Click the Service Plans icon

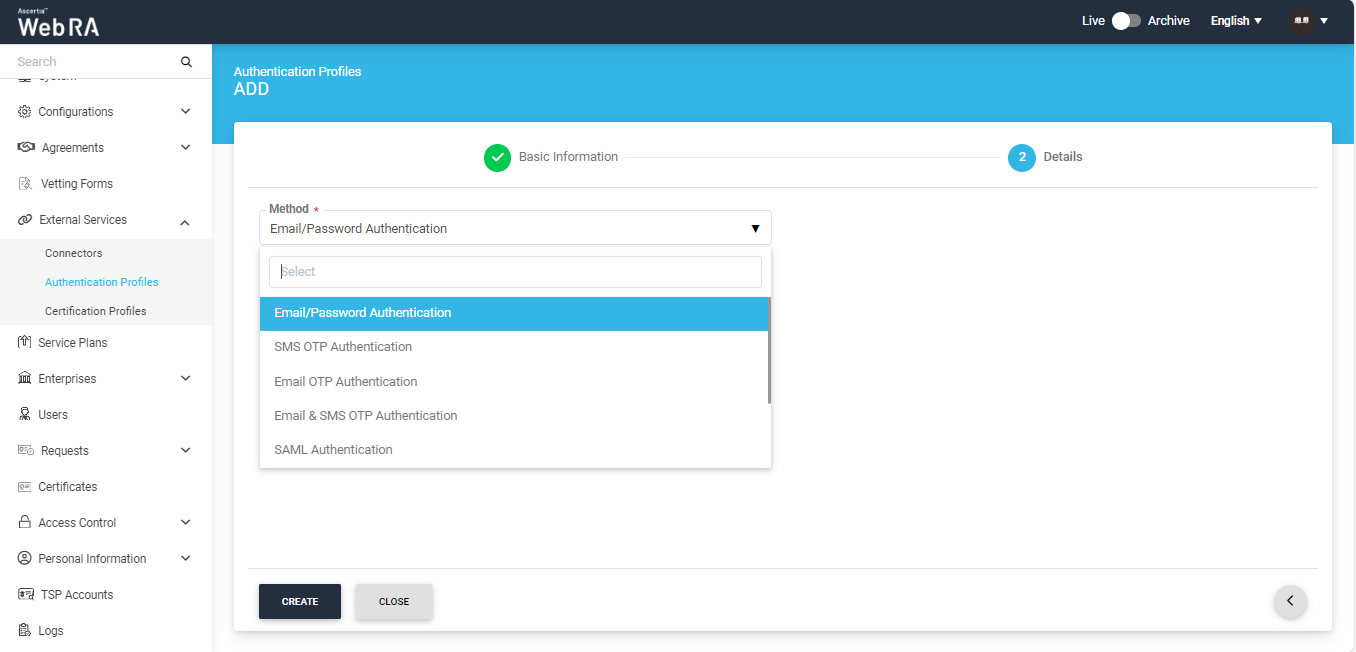click(25, 343)
